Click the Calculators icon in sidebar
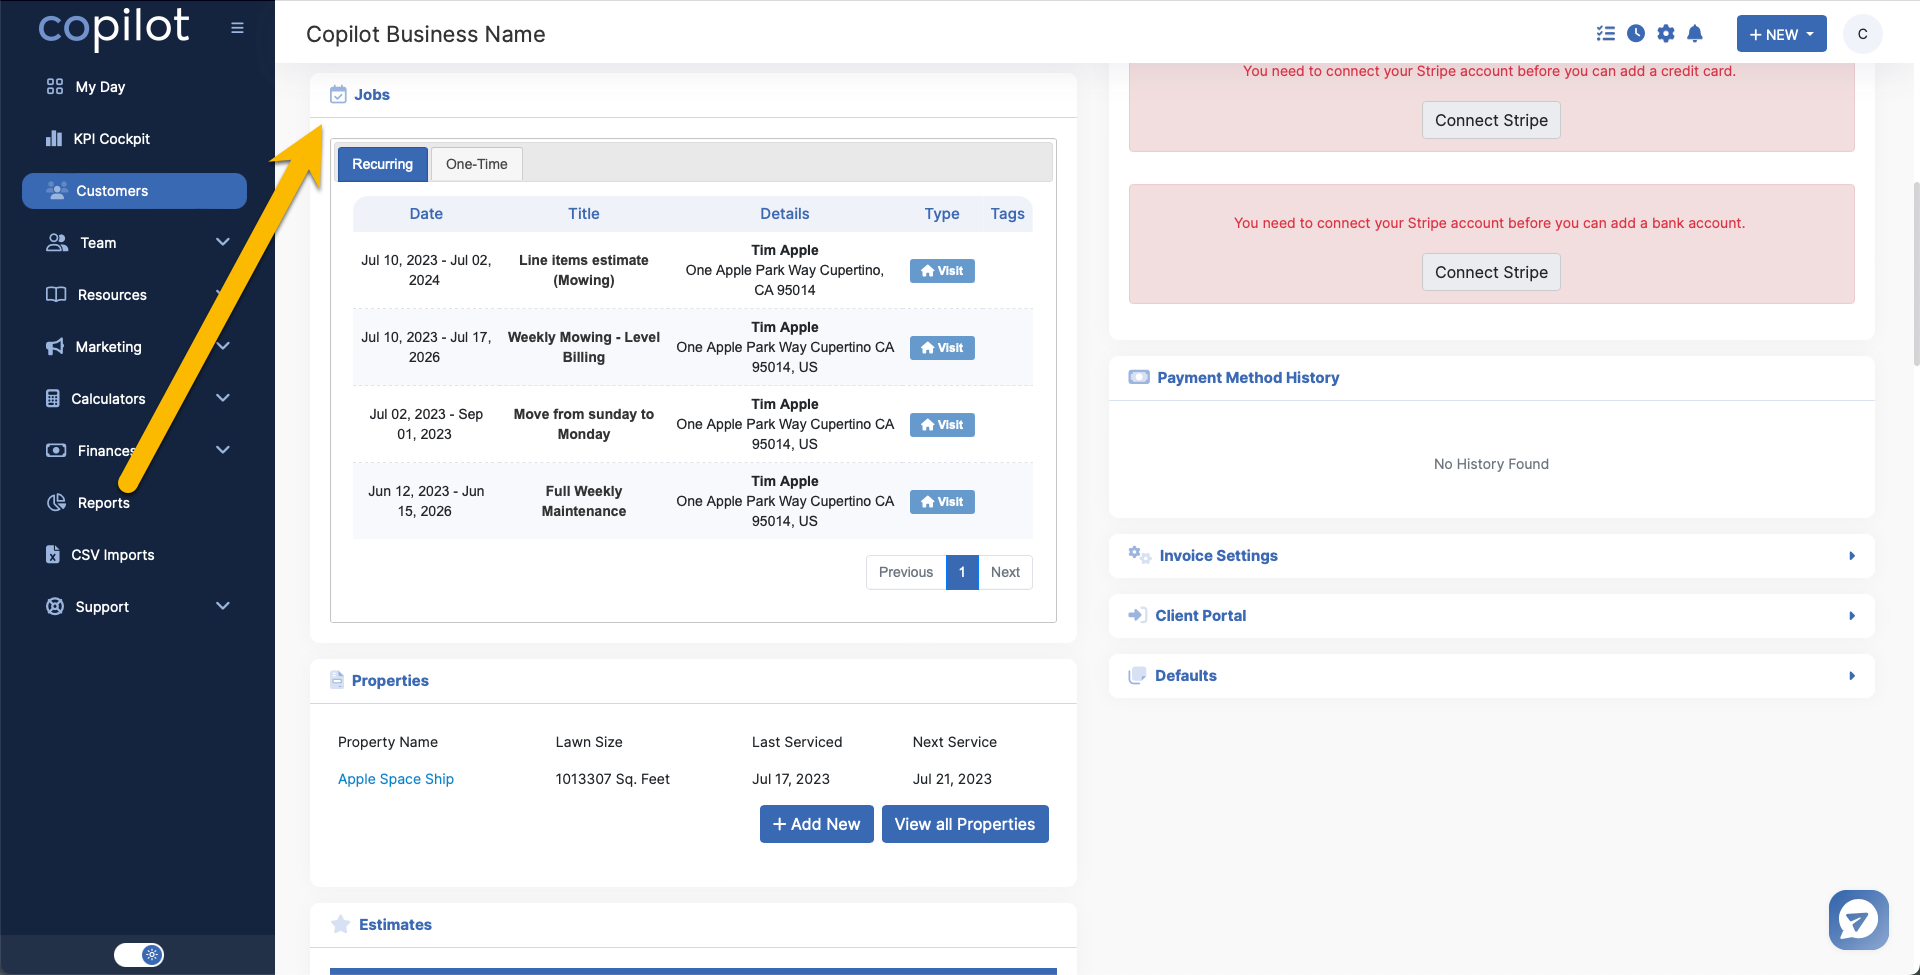The width and height of the screenshot is (1920, 975). pos(53,399)
